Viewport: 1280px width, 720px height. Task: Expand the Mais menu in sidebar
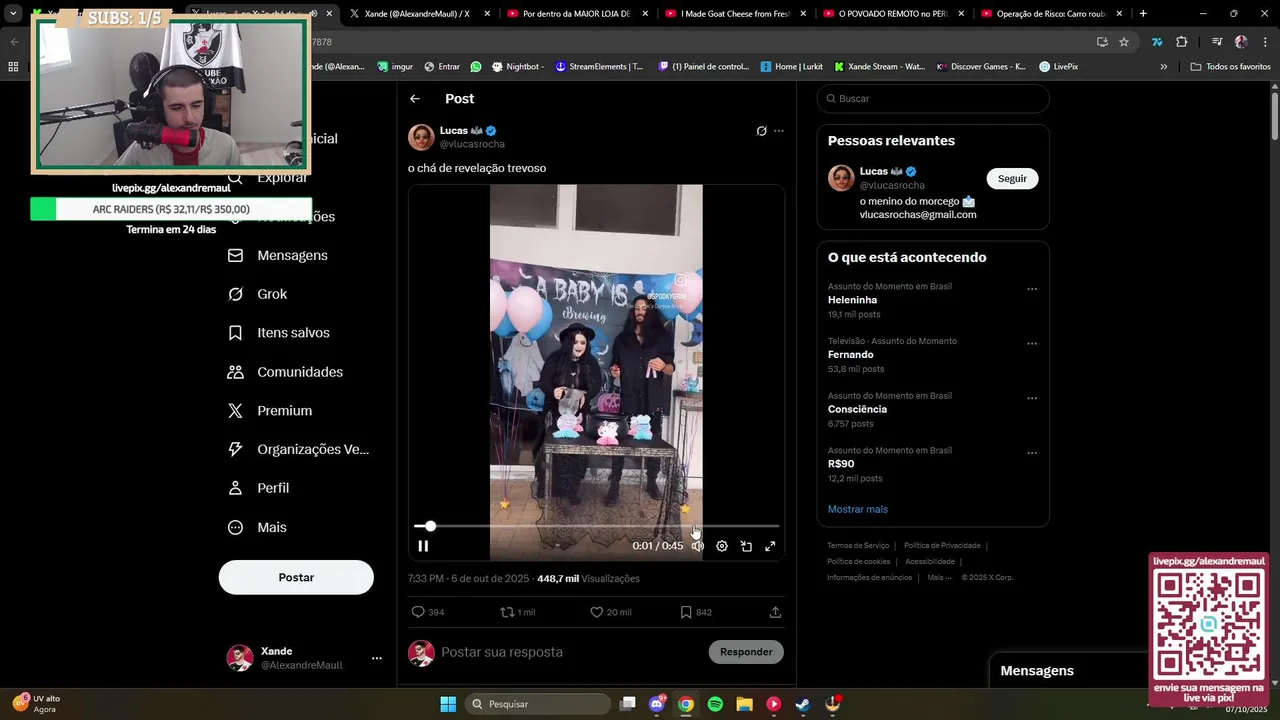tap(257, 527)
